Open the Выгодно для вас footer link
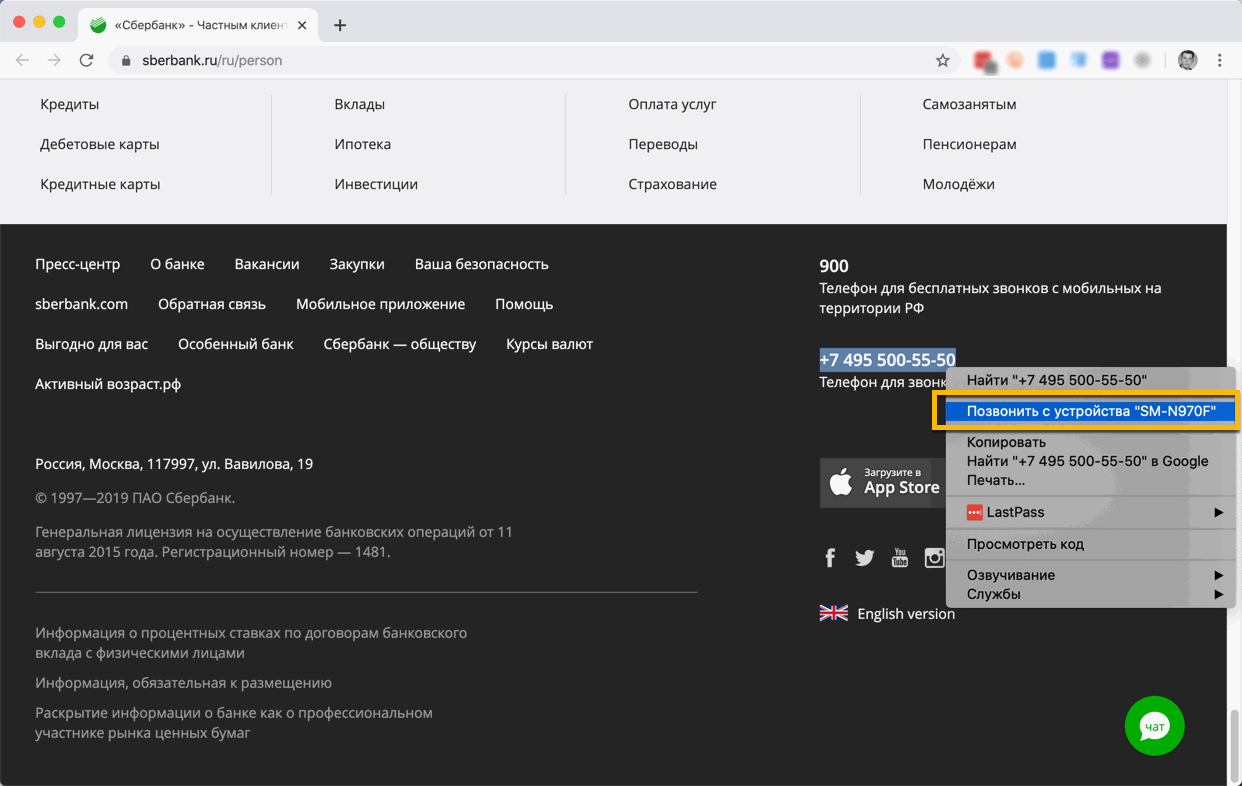 [91, 344]
